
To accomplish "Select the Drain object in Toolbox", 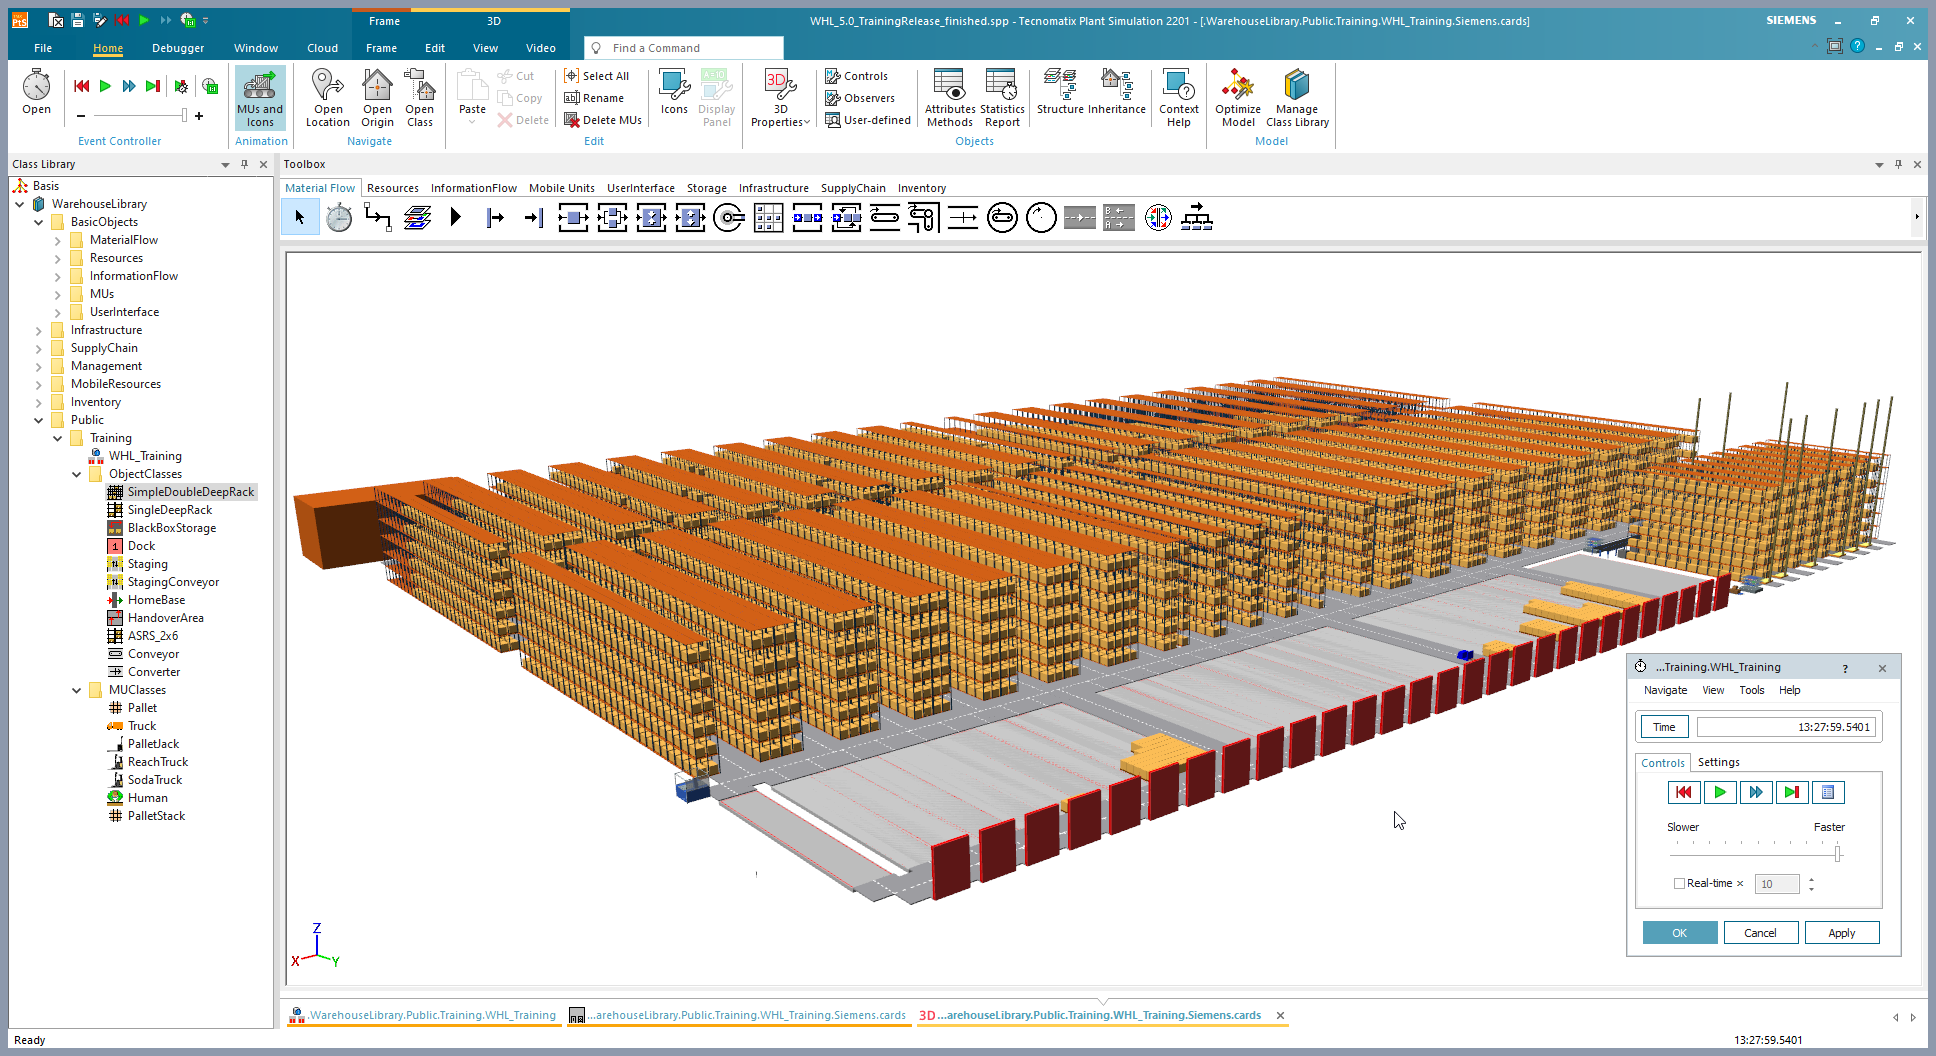I will [534, 217].
